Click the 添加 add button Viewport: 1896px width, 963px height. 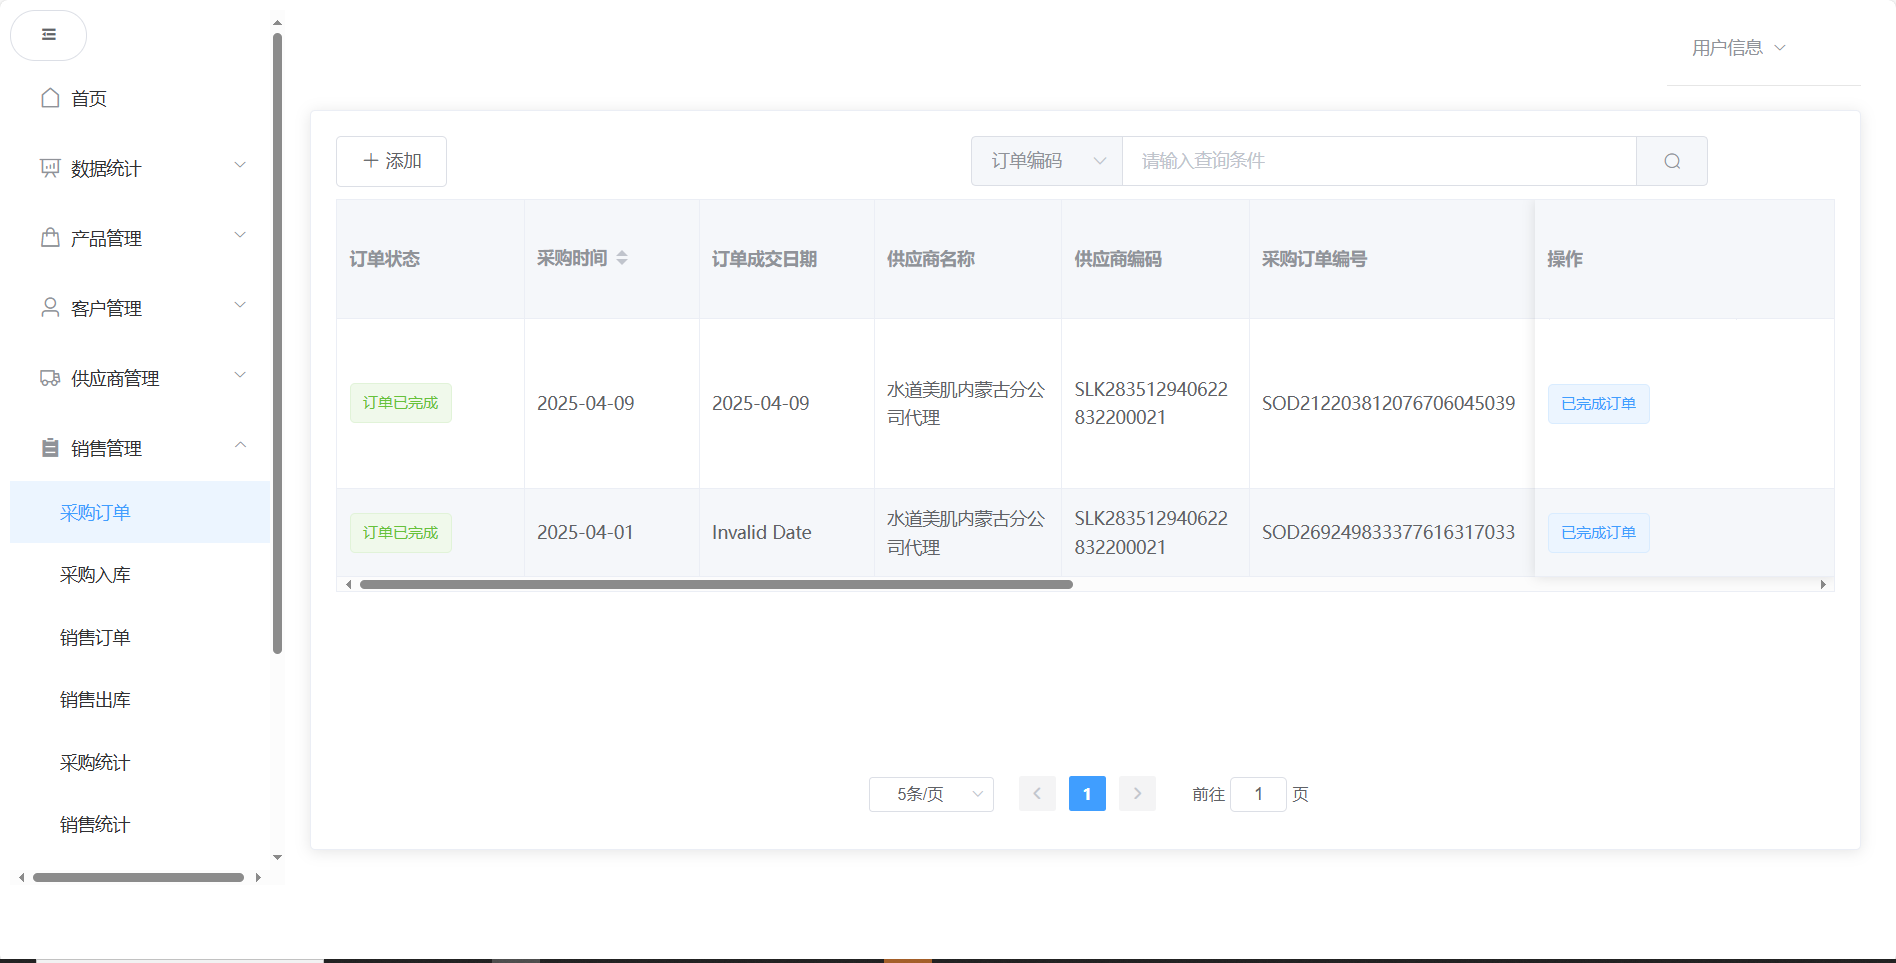(391, 161)
